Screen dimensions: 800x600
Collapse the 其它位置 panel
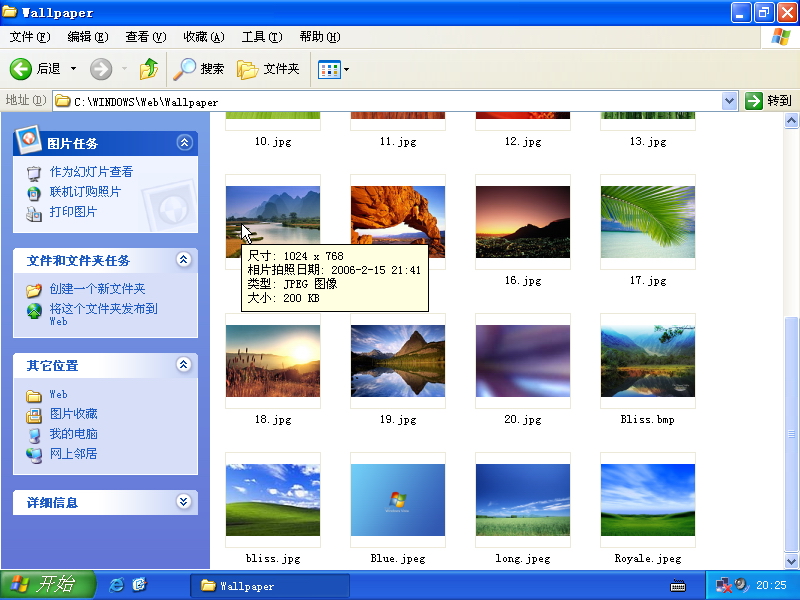click(184, 364)
